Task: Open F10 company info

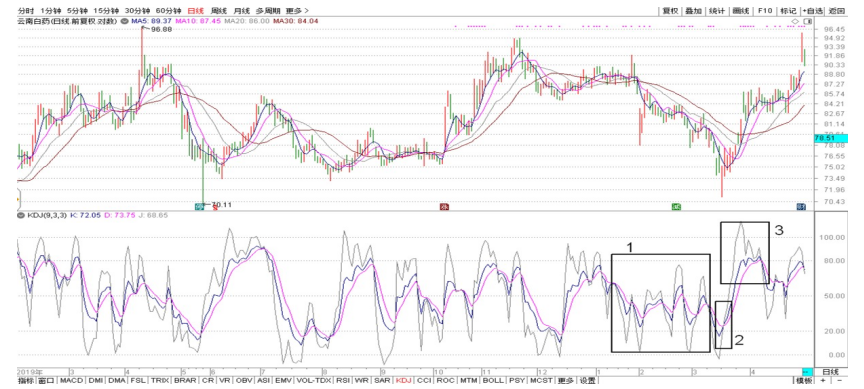Action: [765, 10]
